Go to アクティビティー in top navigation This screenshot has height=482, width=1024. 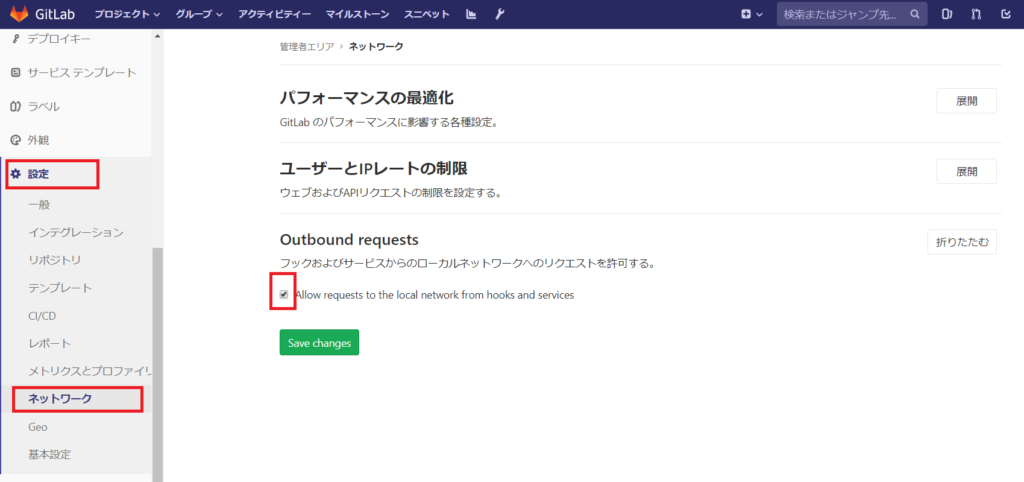point(274,14)
